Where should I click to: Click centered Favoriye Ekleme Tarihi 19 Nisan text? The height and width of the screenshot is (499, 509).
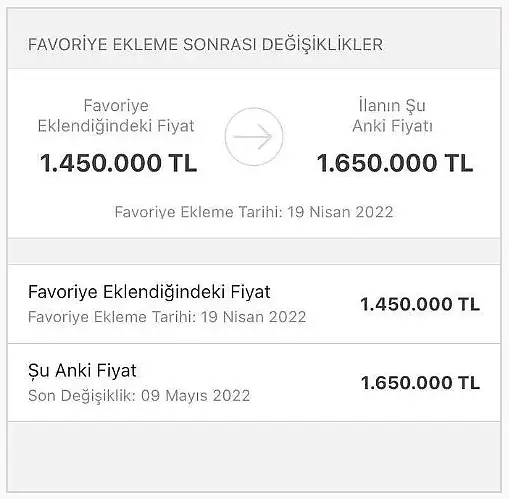tap(254, 212)
